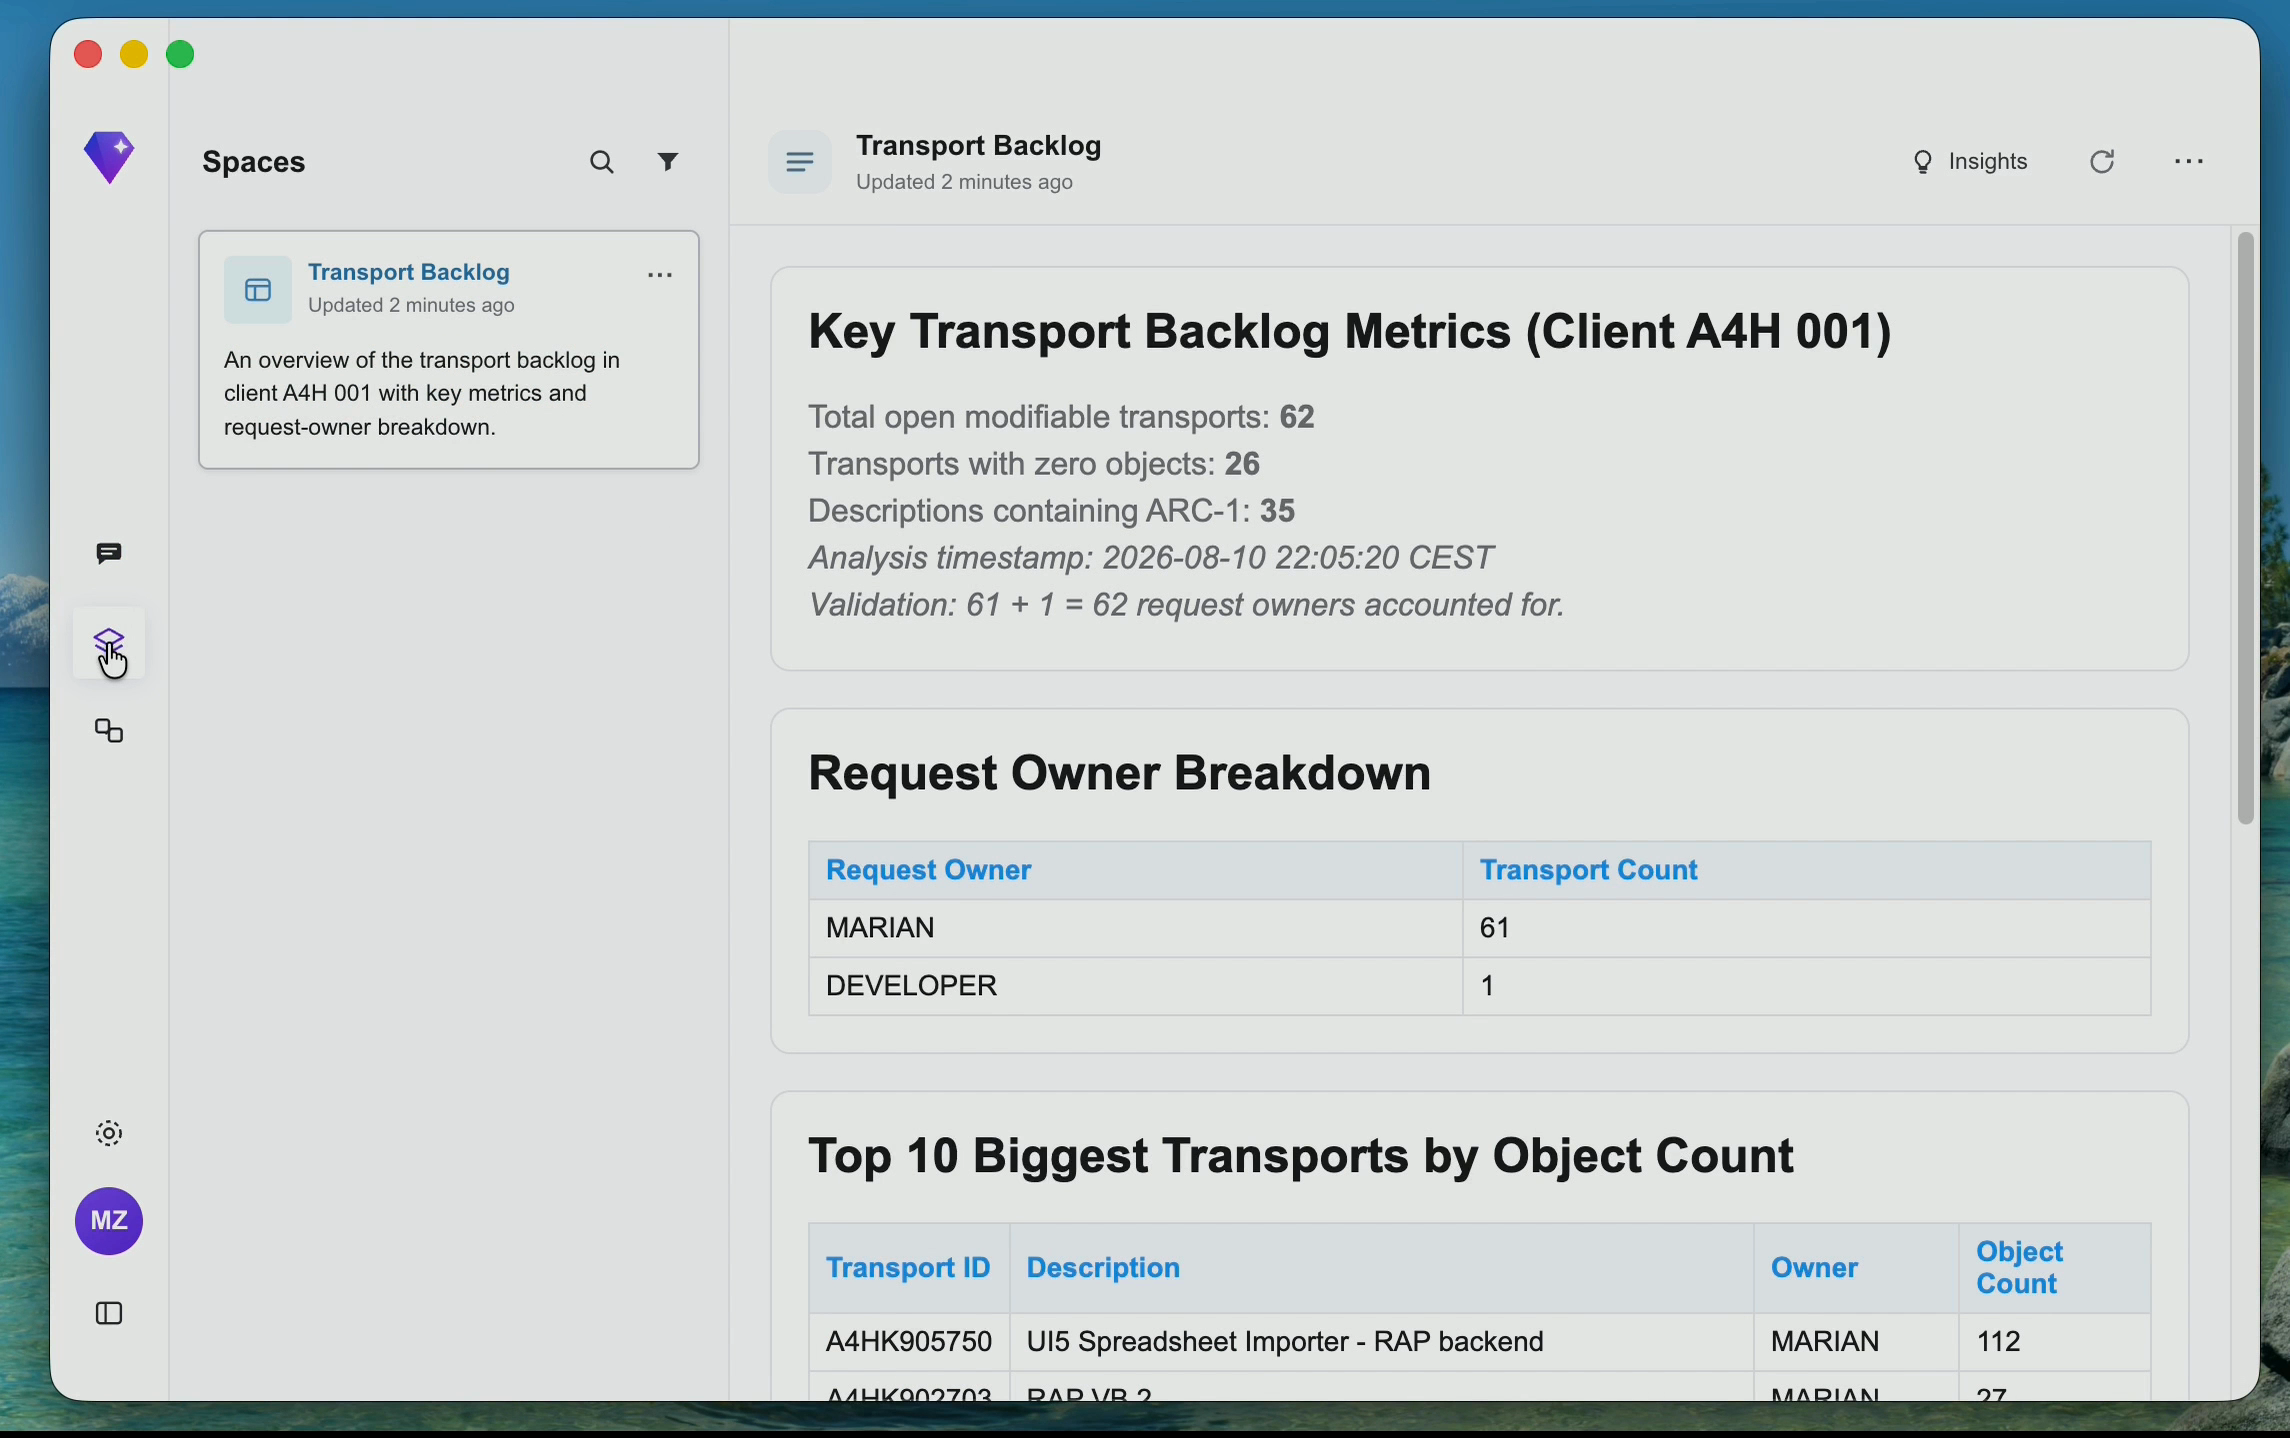Screen dimensions: 2290x1438
Task: Click the Analysis timestamp line
Action: tap(1150, 559)
